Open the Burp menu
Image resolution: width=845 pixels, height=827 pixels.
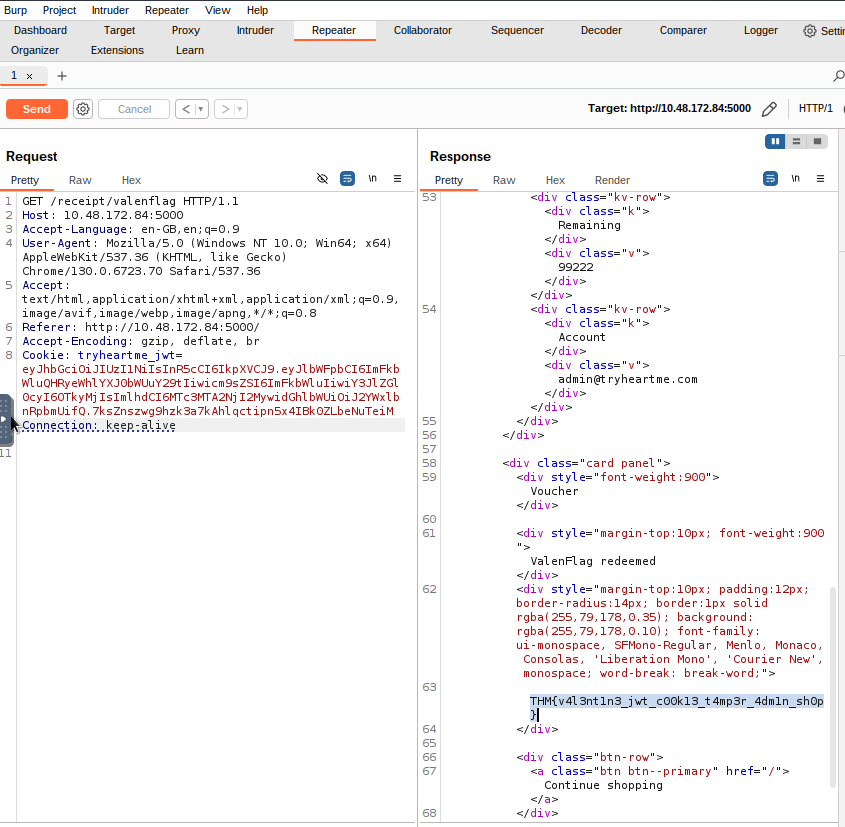16,10
